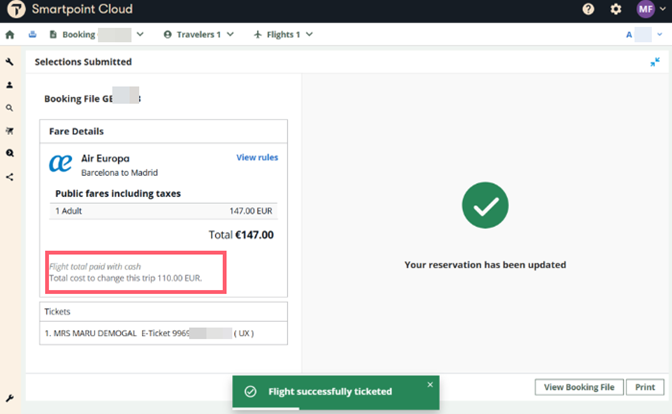The height and width of the screenshot is (414, 672).
Task: Open the MF user profile menu
Action: pos(645,10)
